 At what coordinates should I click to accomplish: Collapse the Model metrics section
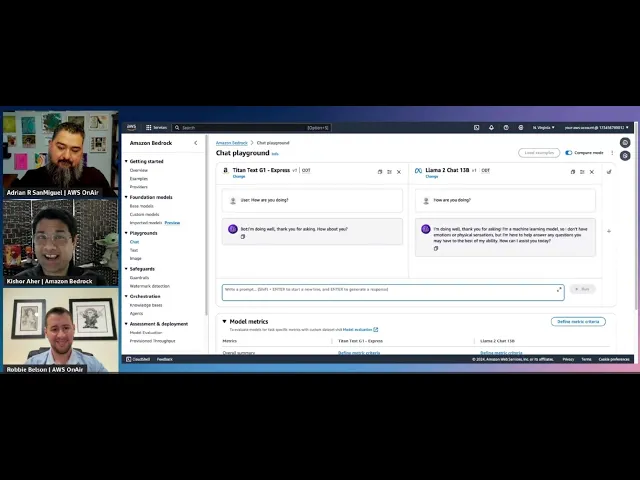[224, 322]
